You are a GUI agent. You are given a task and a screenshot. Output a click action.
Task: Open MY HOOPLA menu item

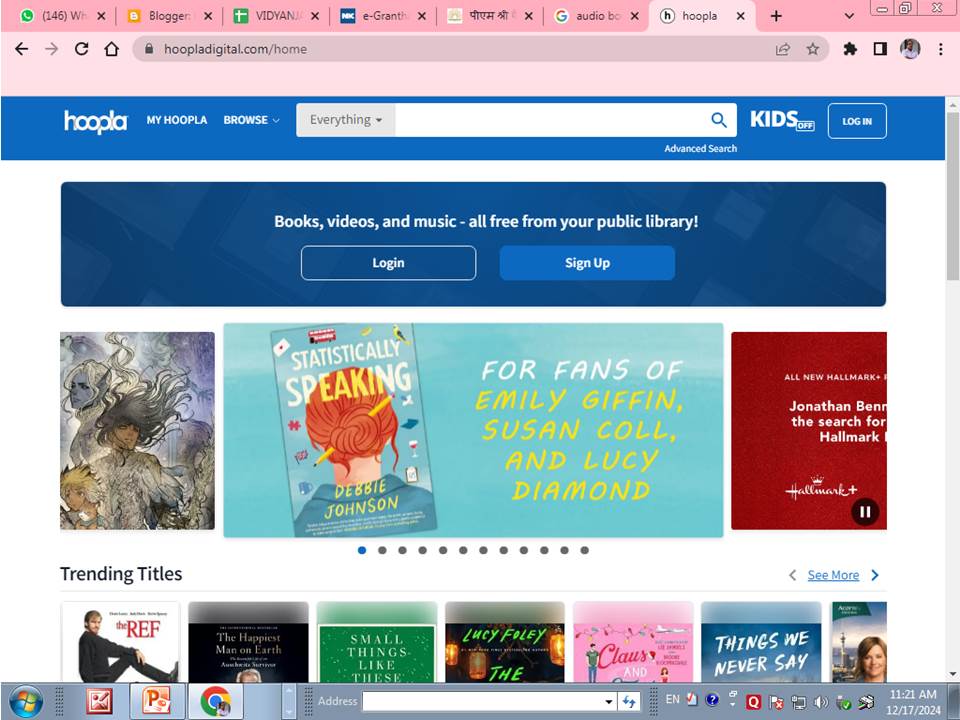point(177,120)
